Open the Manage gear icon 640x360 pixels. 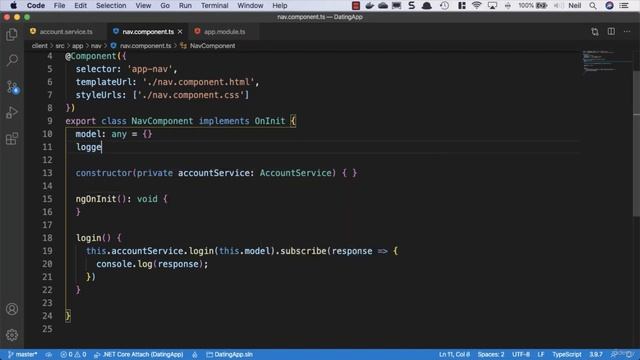pos(12,335)
